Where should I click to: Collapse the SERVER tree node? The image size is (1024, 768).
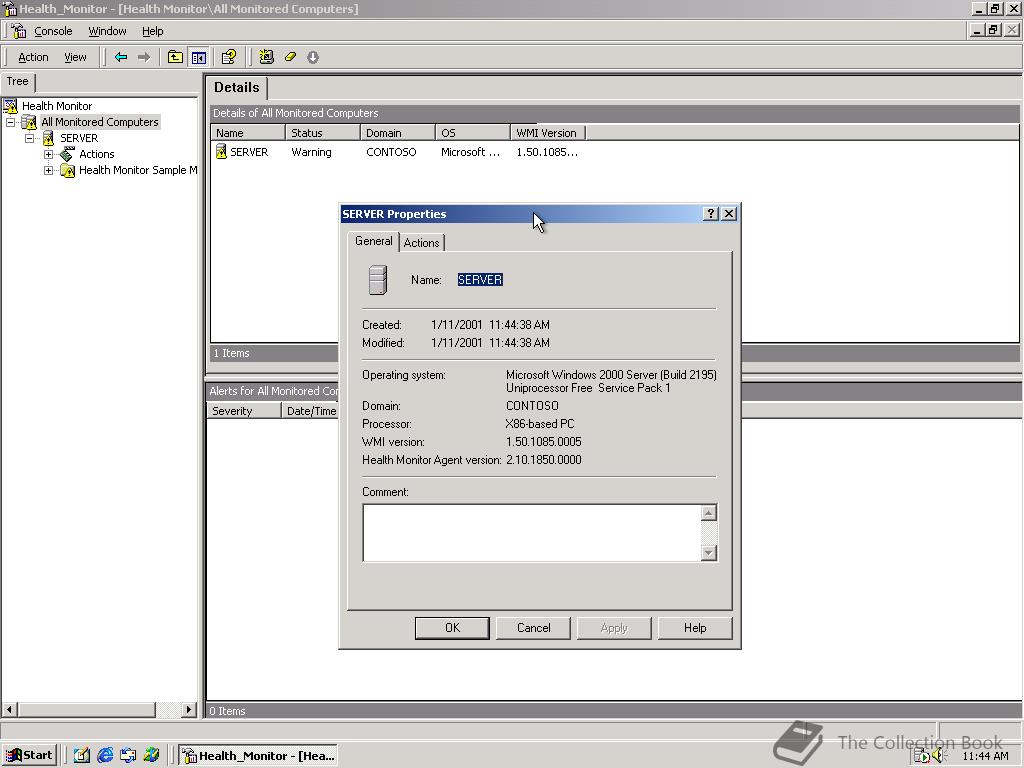click(x=29, y=138)
